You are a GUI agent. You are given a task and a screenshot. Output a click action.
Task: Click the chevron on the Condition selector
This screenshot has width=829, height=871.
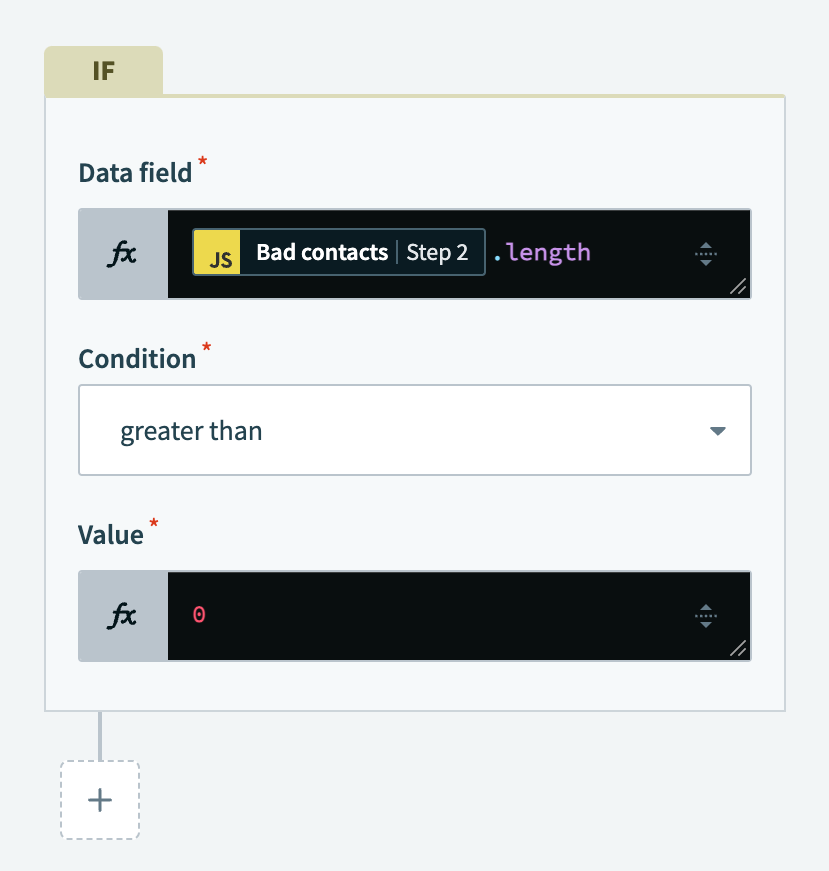coord(718,430)
